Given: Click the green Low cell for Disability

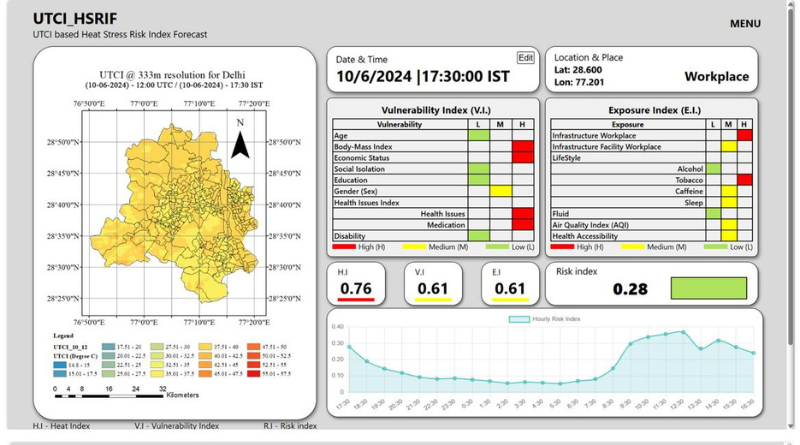Looking at the screenshot, I should [x=479, y=236].
